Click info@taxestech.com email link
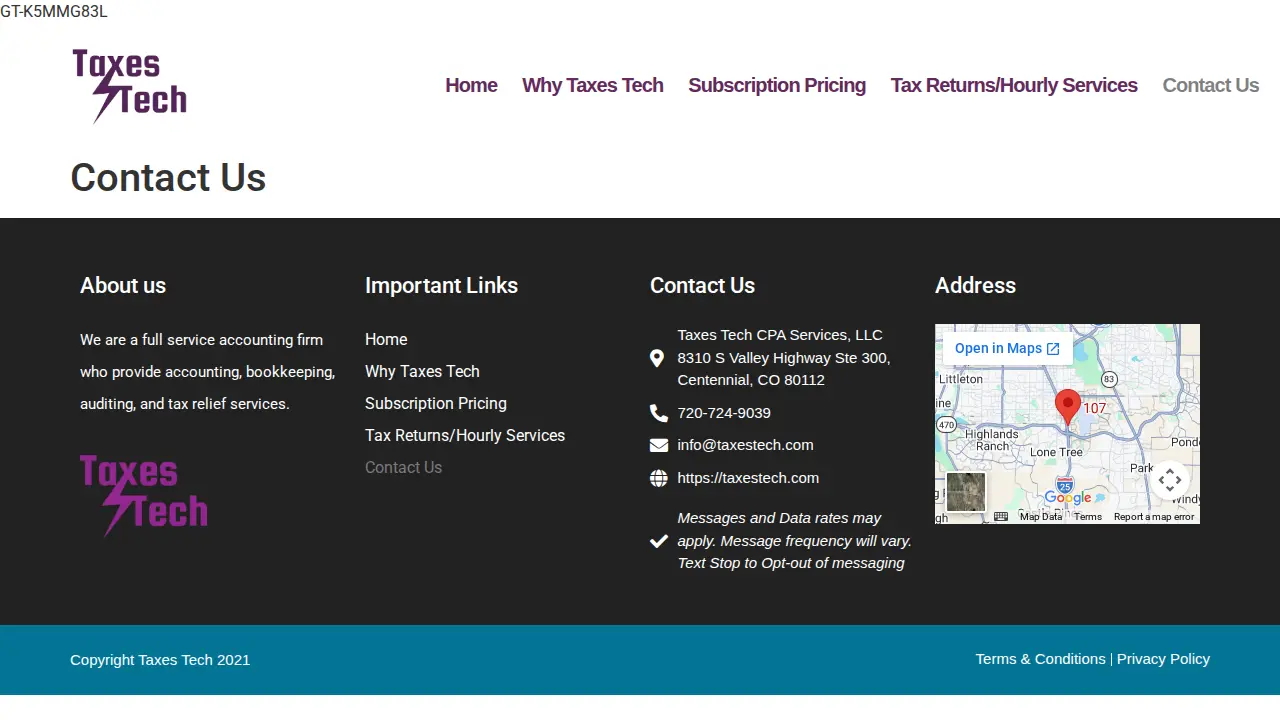 745,445
